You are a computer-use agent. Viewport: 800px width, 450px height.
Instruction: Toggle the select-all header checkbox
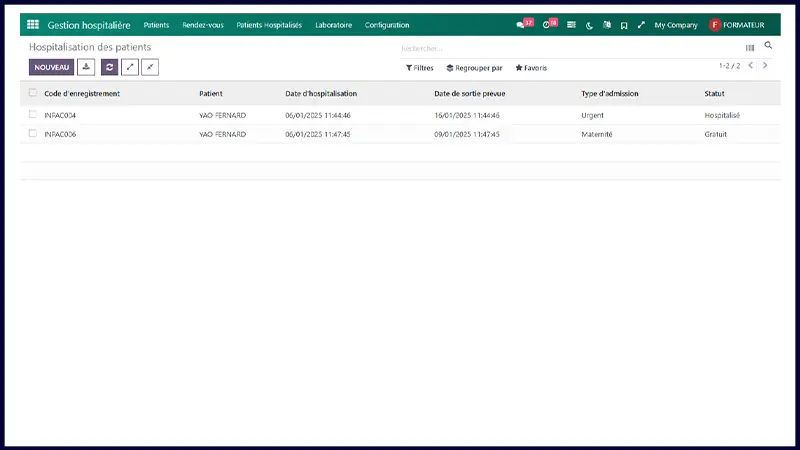tap(33, 93)
